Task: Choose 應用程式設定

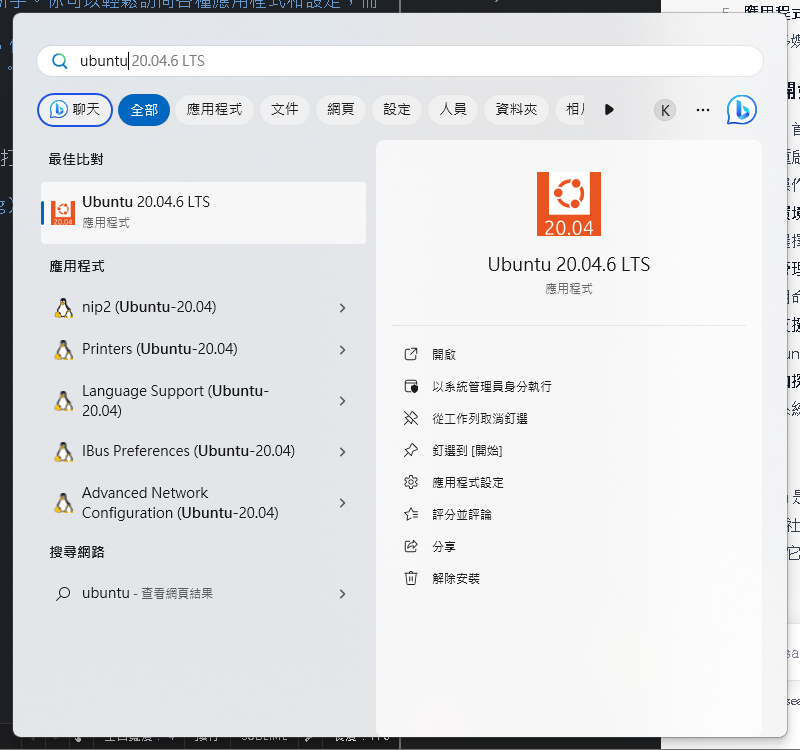Action: point(468,483)
